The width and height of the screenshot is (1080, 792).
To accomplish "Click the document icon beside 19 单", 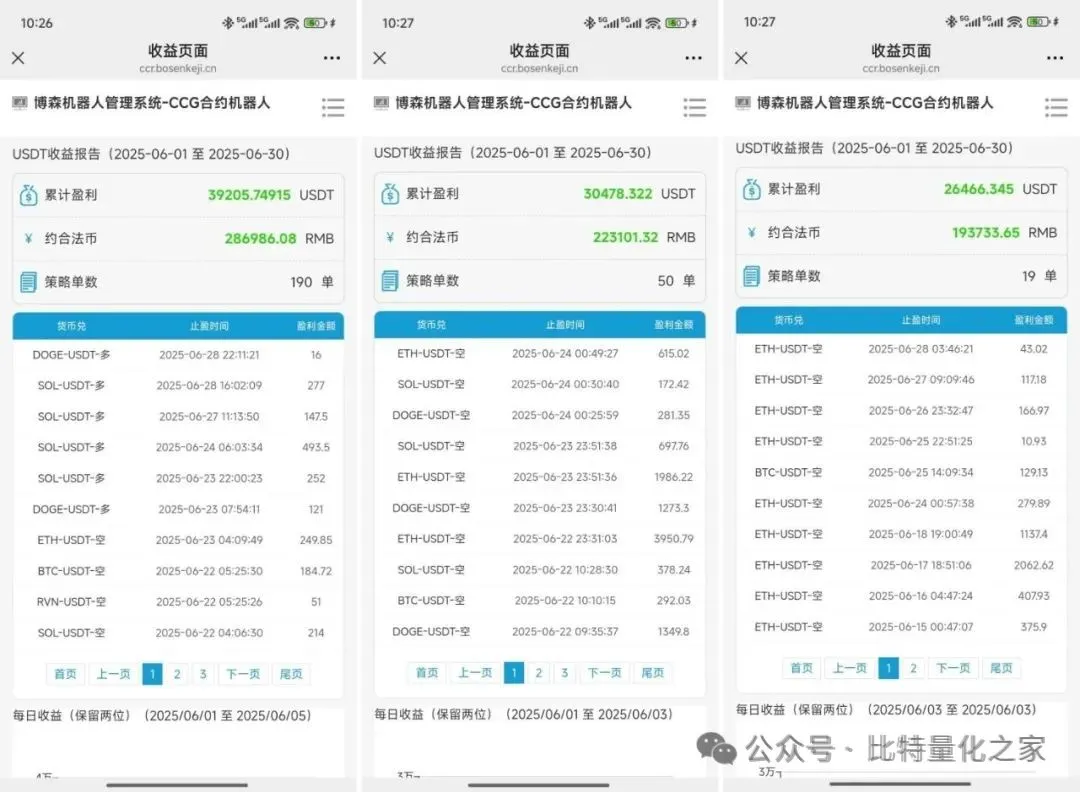I will (751, 276).
